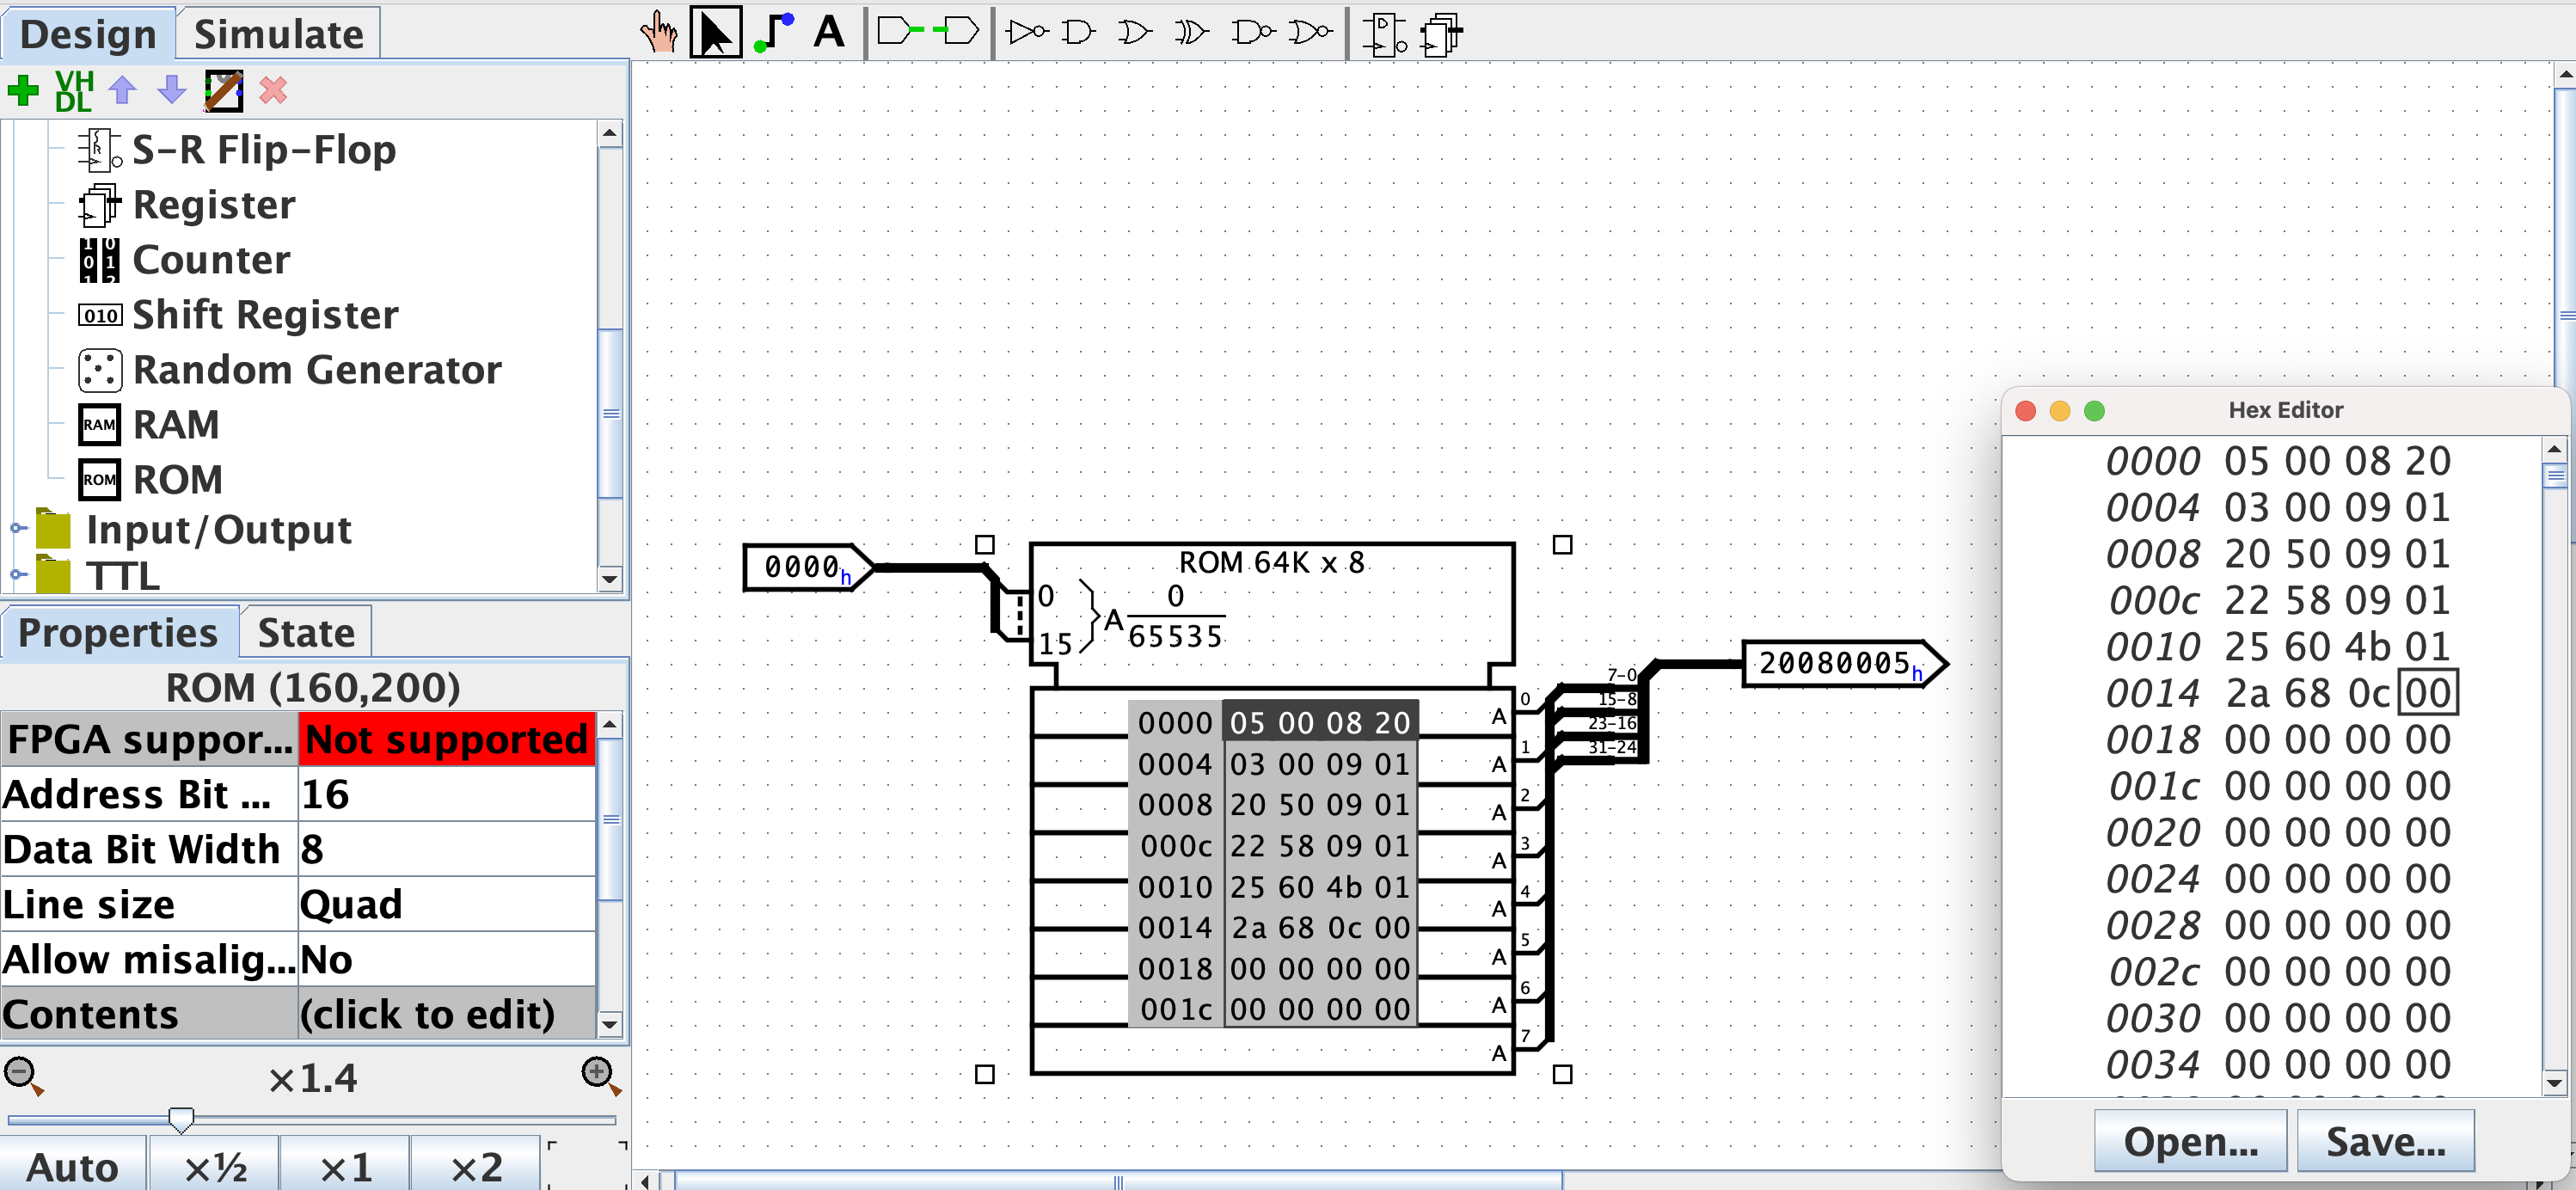Select the NOT gate component
Image resolution: width=2576 pixels, height=1190 pixels.
pyautogui.click(x=1028, y=32)
